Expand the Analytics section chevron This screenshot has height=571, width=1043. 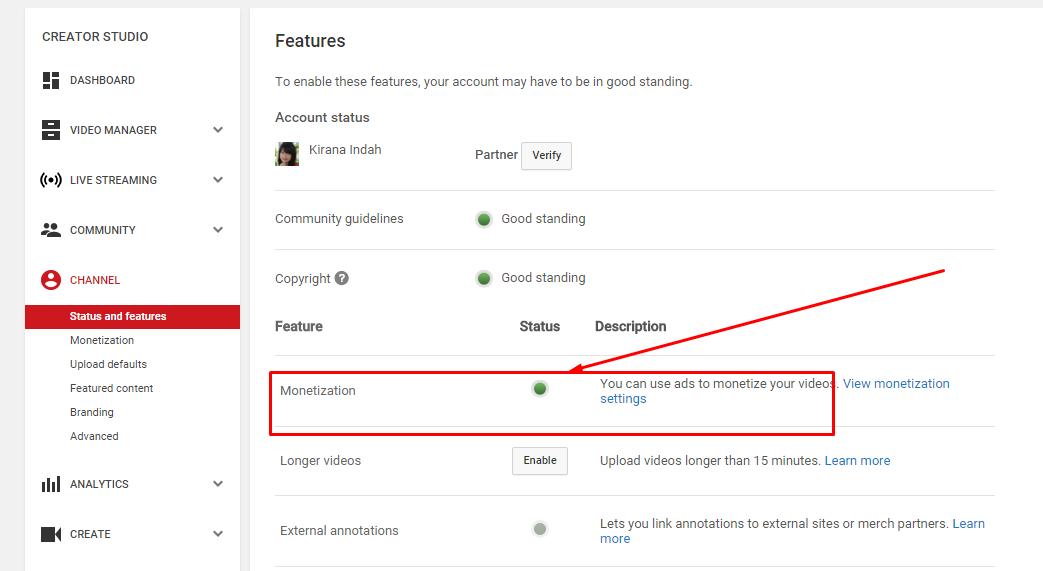(218, 484)
